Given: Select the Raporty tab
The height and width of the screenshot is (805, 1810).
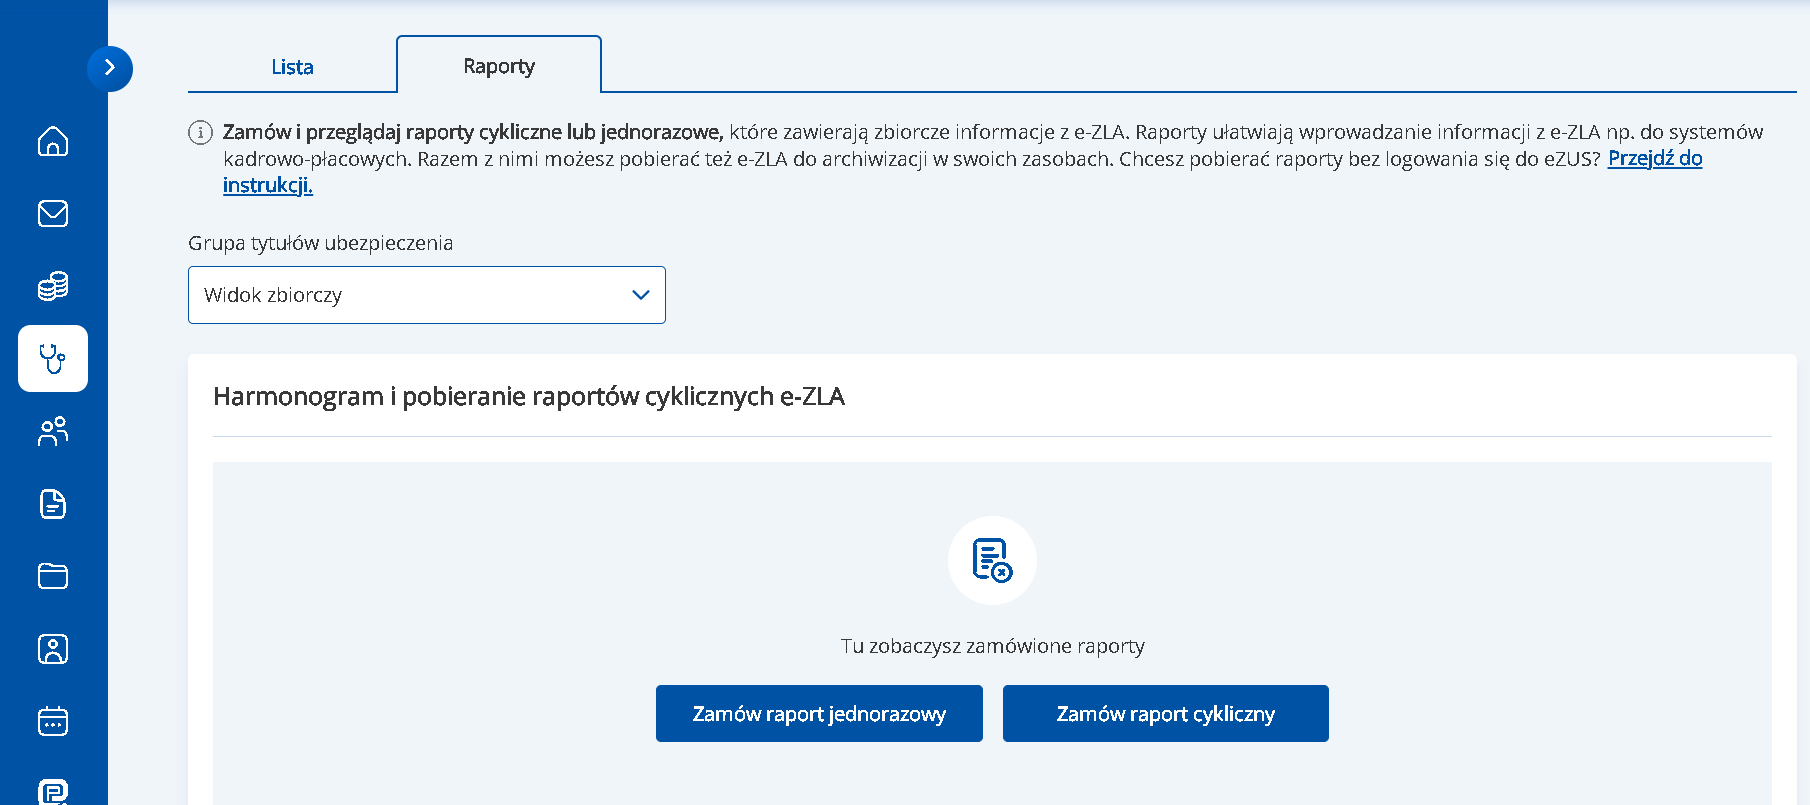Looking at the screenshot, I should pyautogui.click(x=499, y=66).
